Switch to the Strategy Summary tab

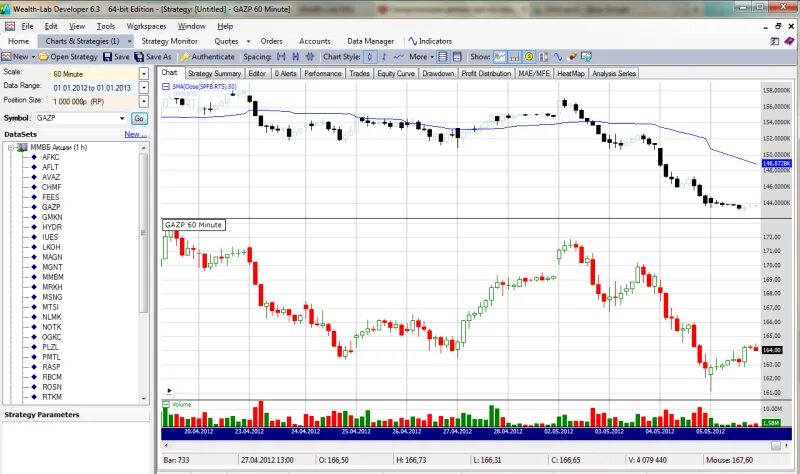(214, 73)
